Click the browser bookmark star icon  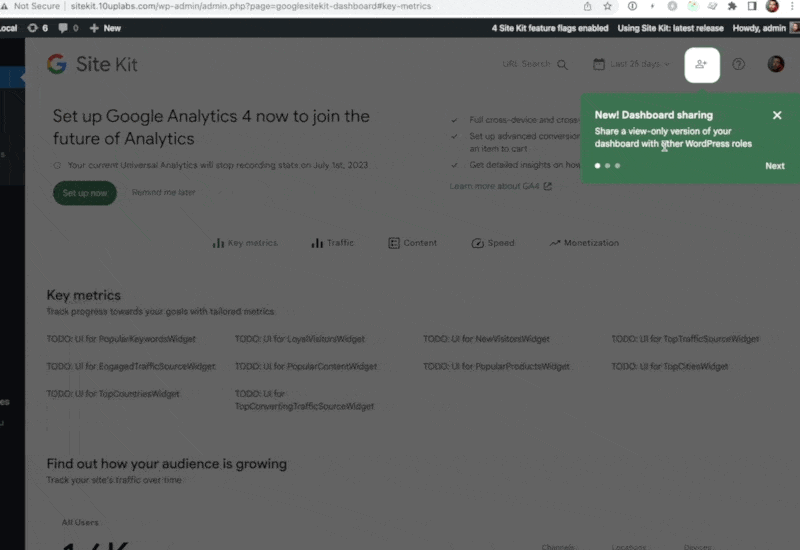click(x=607, y=6)
